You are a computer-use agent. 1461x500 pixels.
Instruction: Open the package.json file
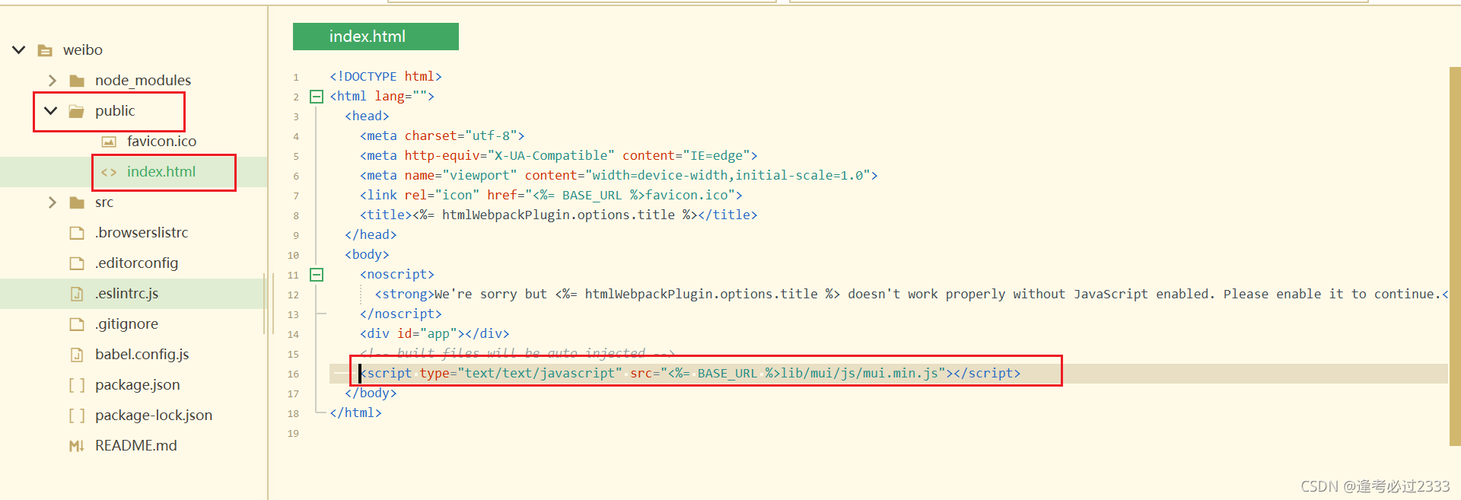click(x=137, y=385)
